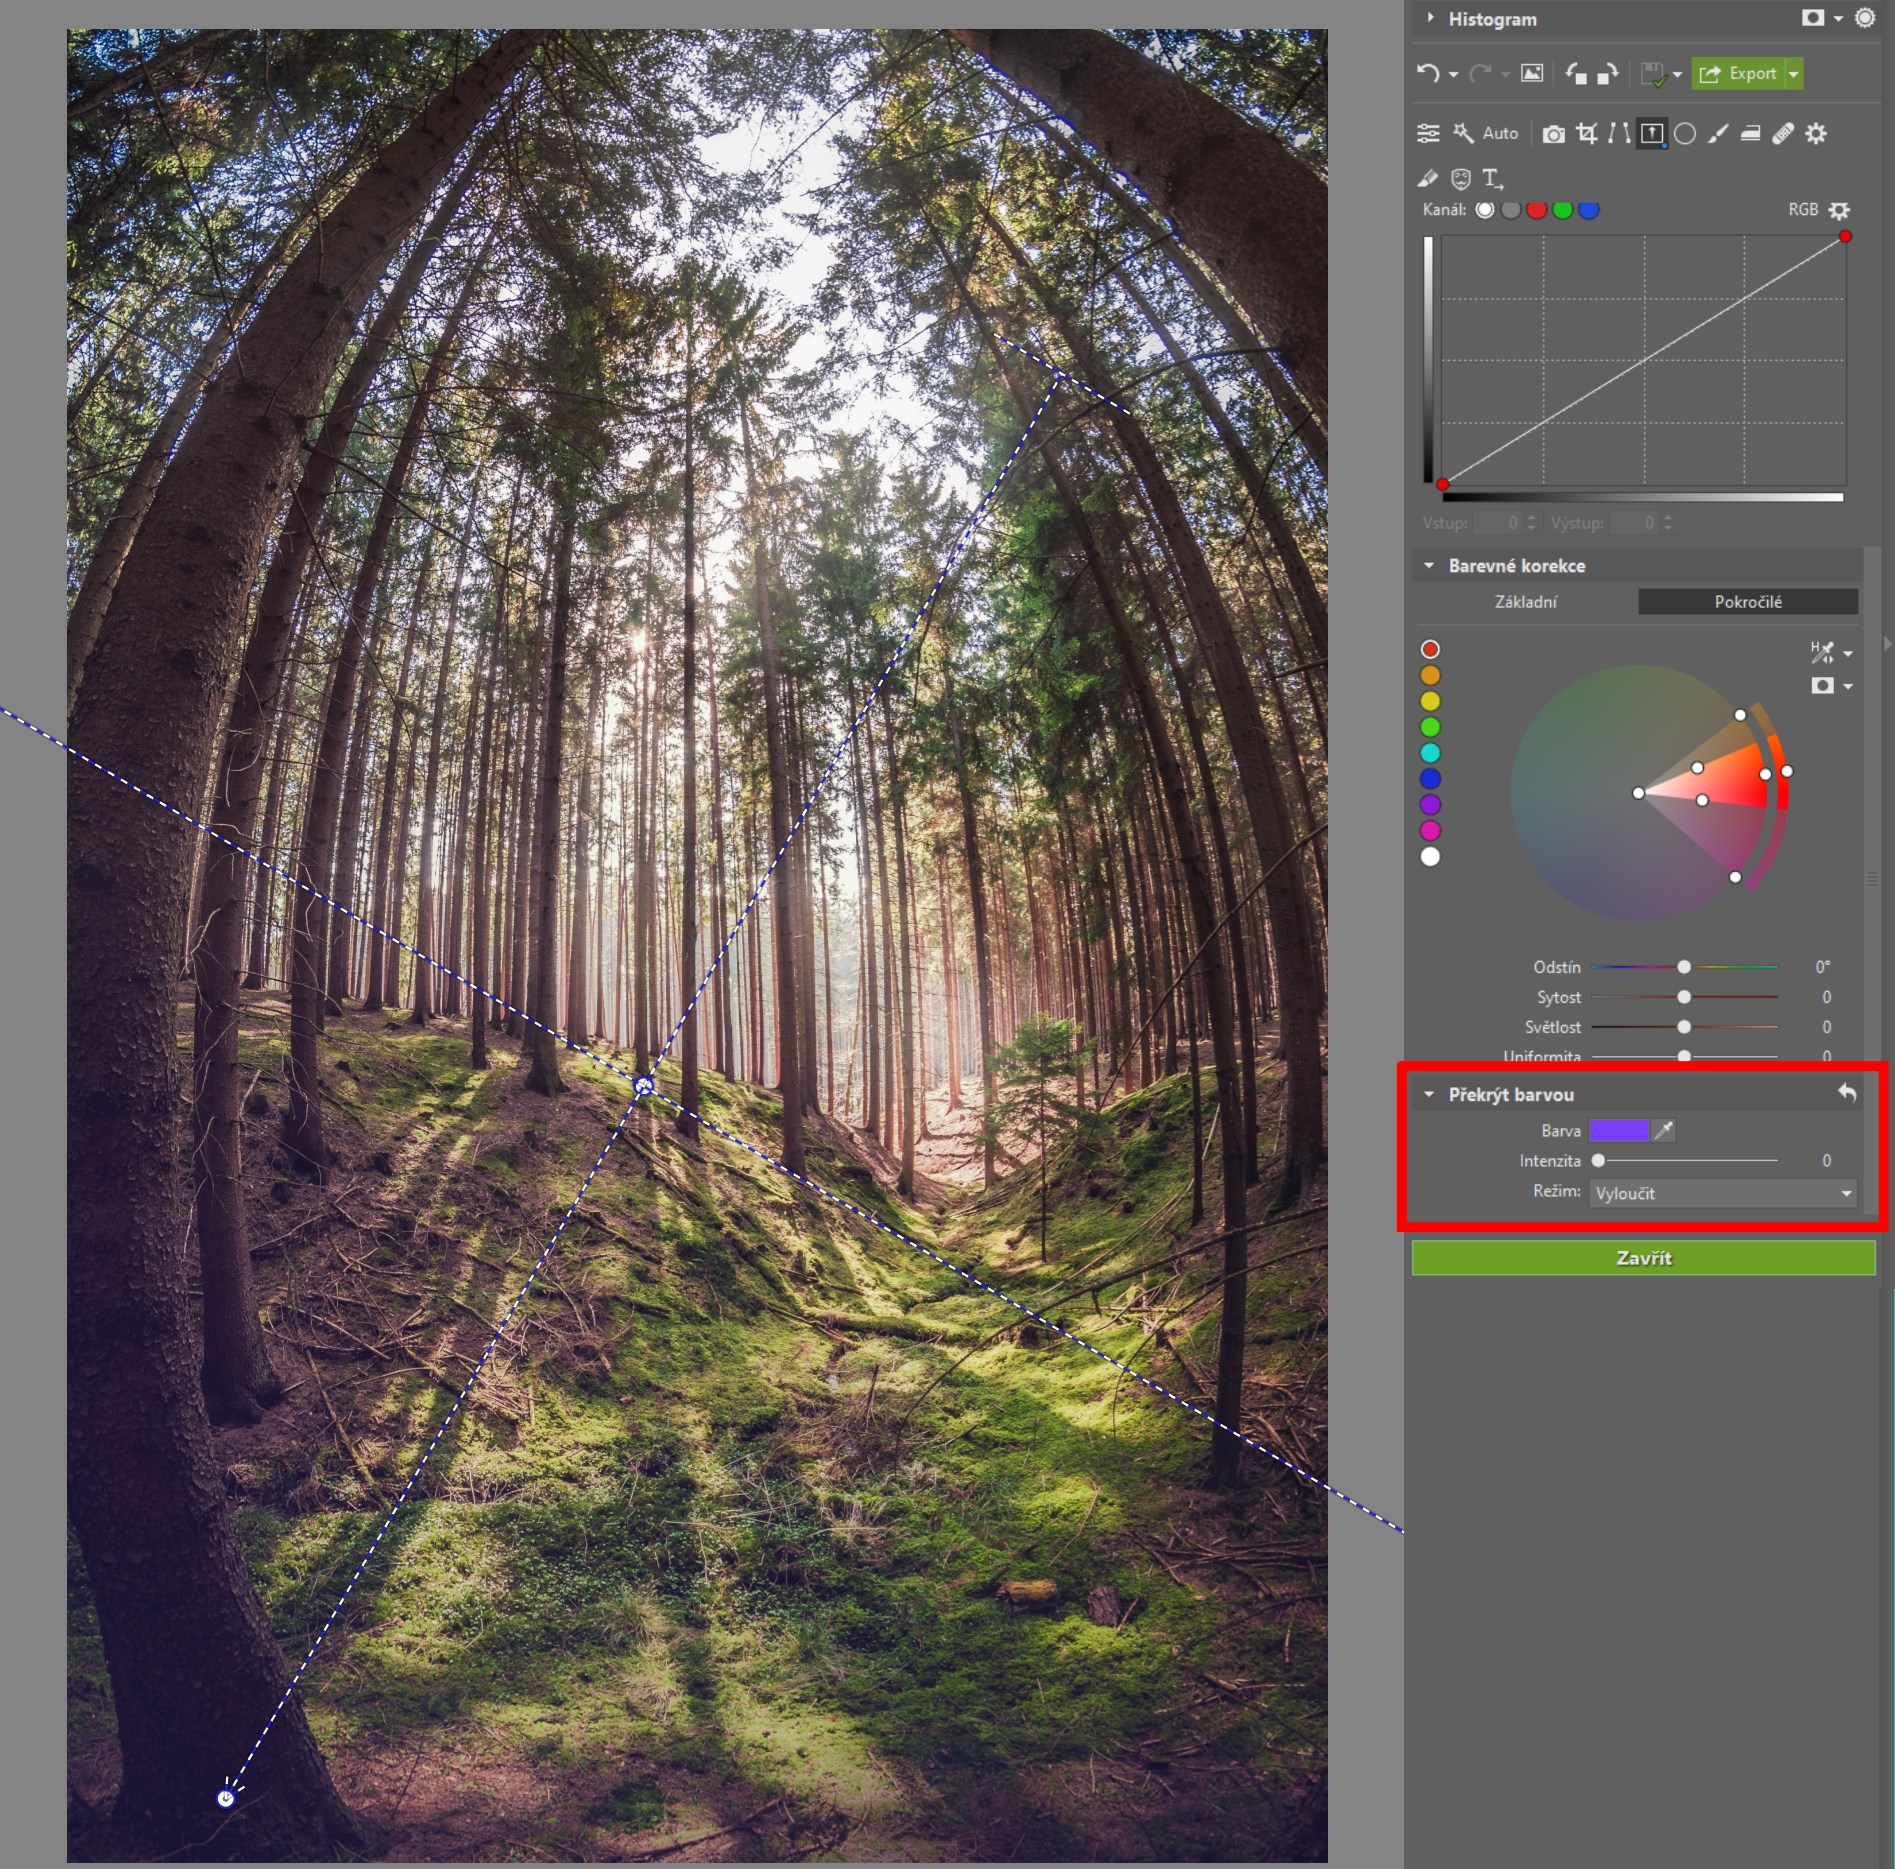Open the adjustment sliders panel icon

coord(1428,133)
